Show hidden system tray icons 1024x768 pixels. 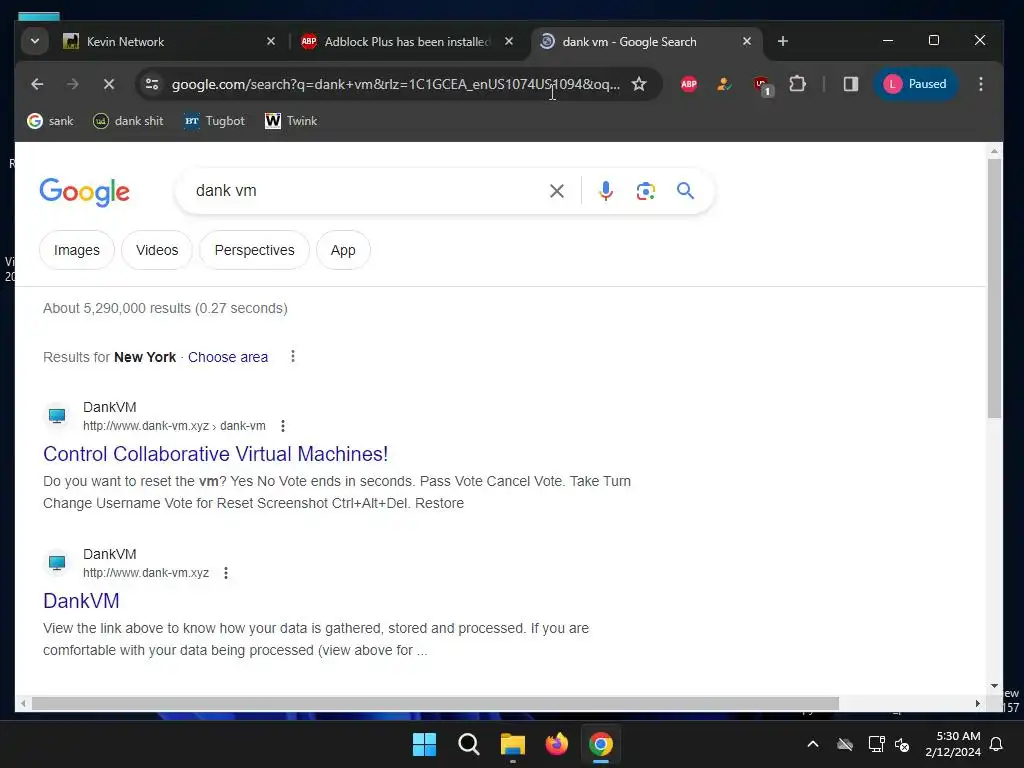tap(813, 744)
